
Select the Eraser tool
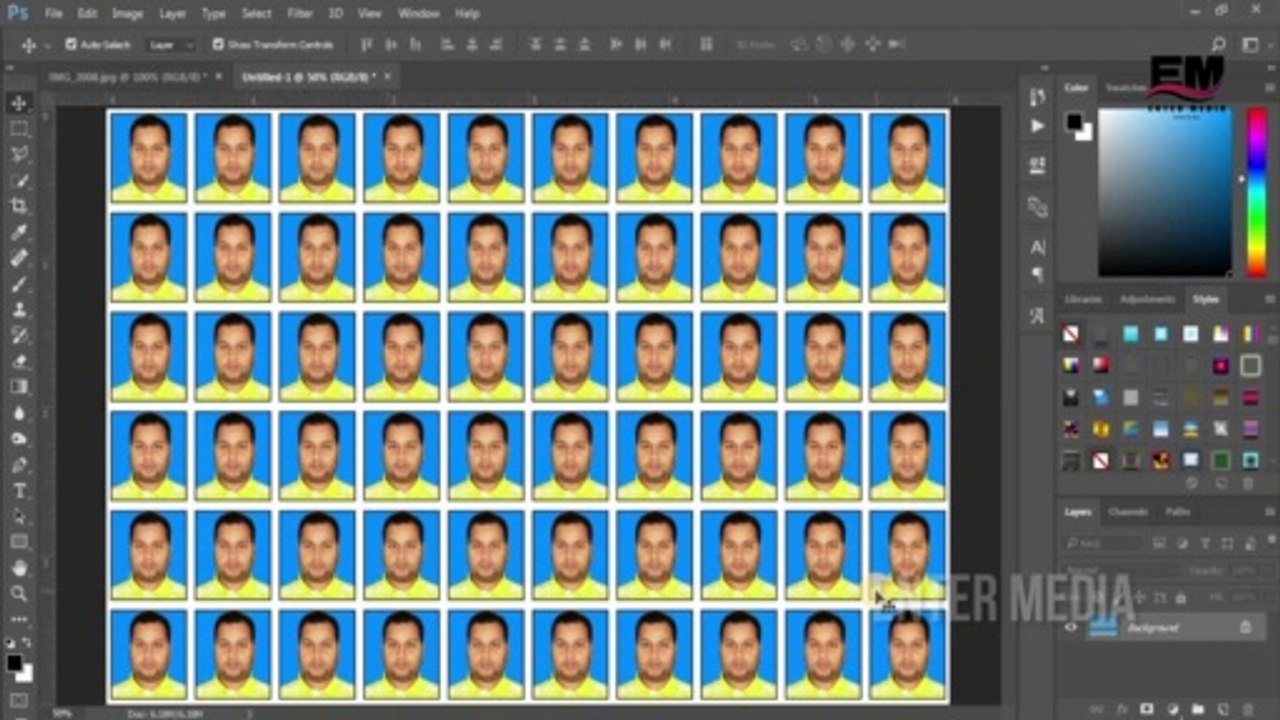pos(19,361)
